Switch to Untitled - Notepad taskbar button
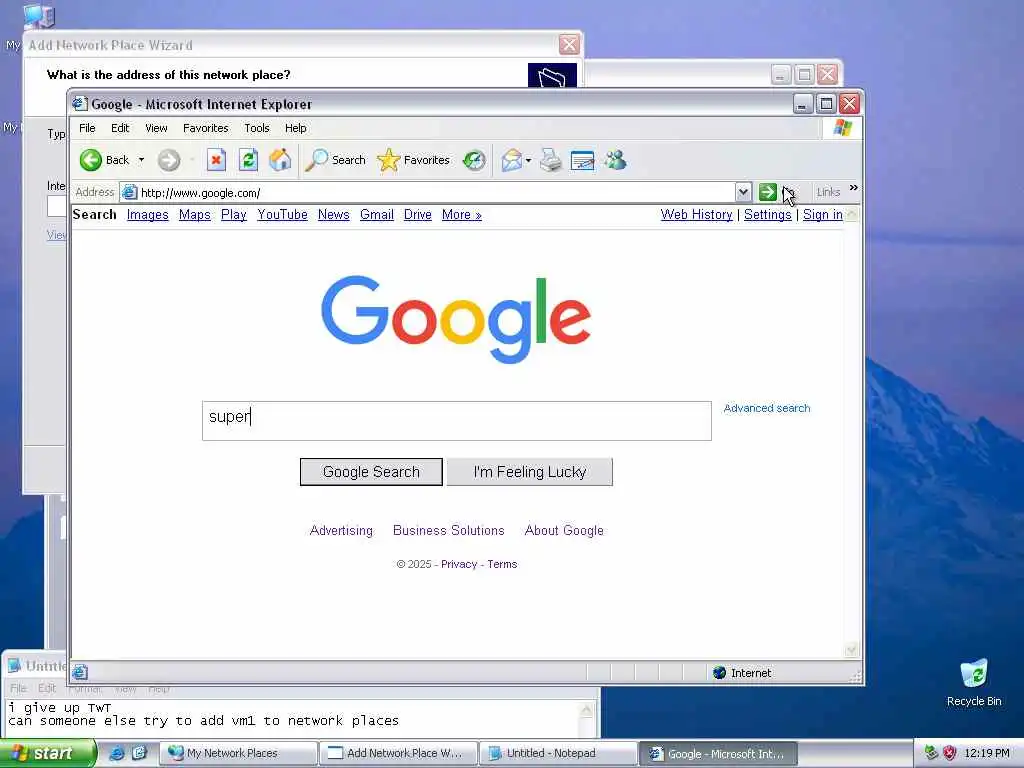The width and height of the screenshot is (1024, 768). 557,754
